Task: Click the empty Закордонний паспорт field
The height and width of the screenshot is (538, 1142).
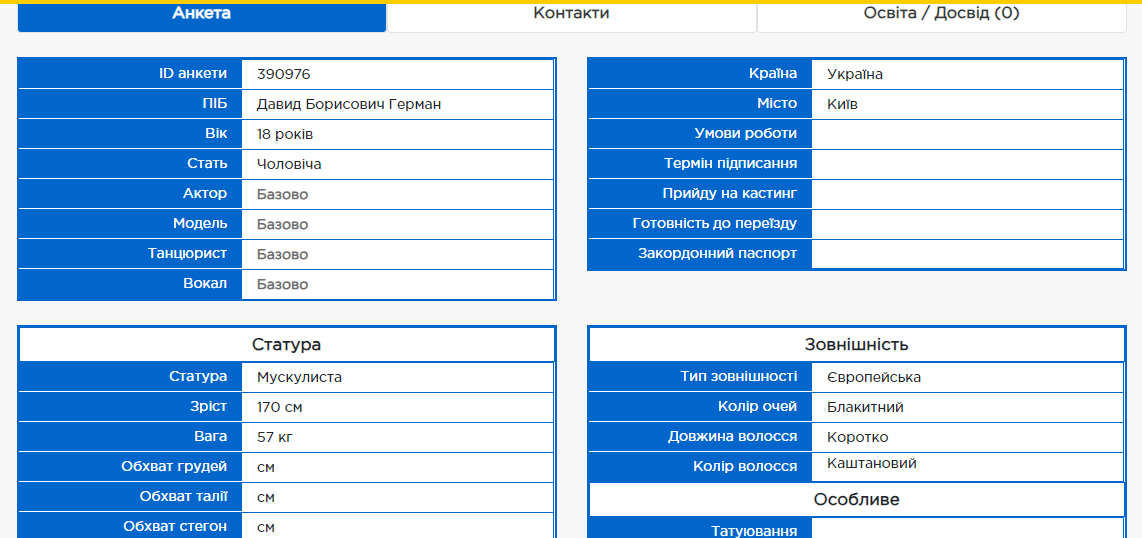Action: click(967, 254)
